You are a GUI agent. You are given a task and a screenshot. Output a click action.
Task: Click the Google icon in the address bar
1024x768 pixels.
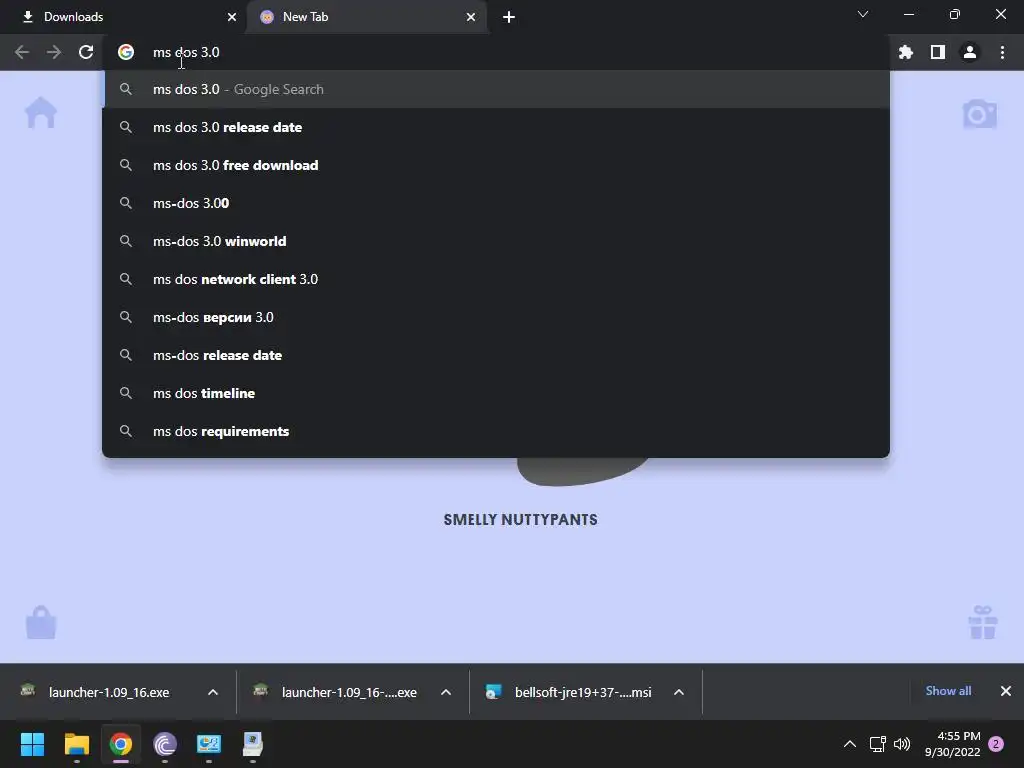click(x=126, y=52)
